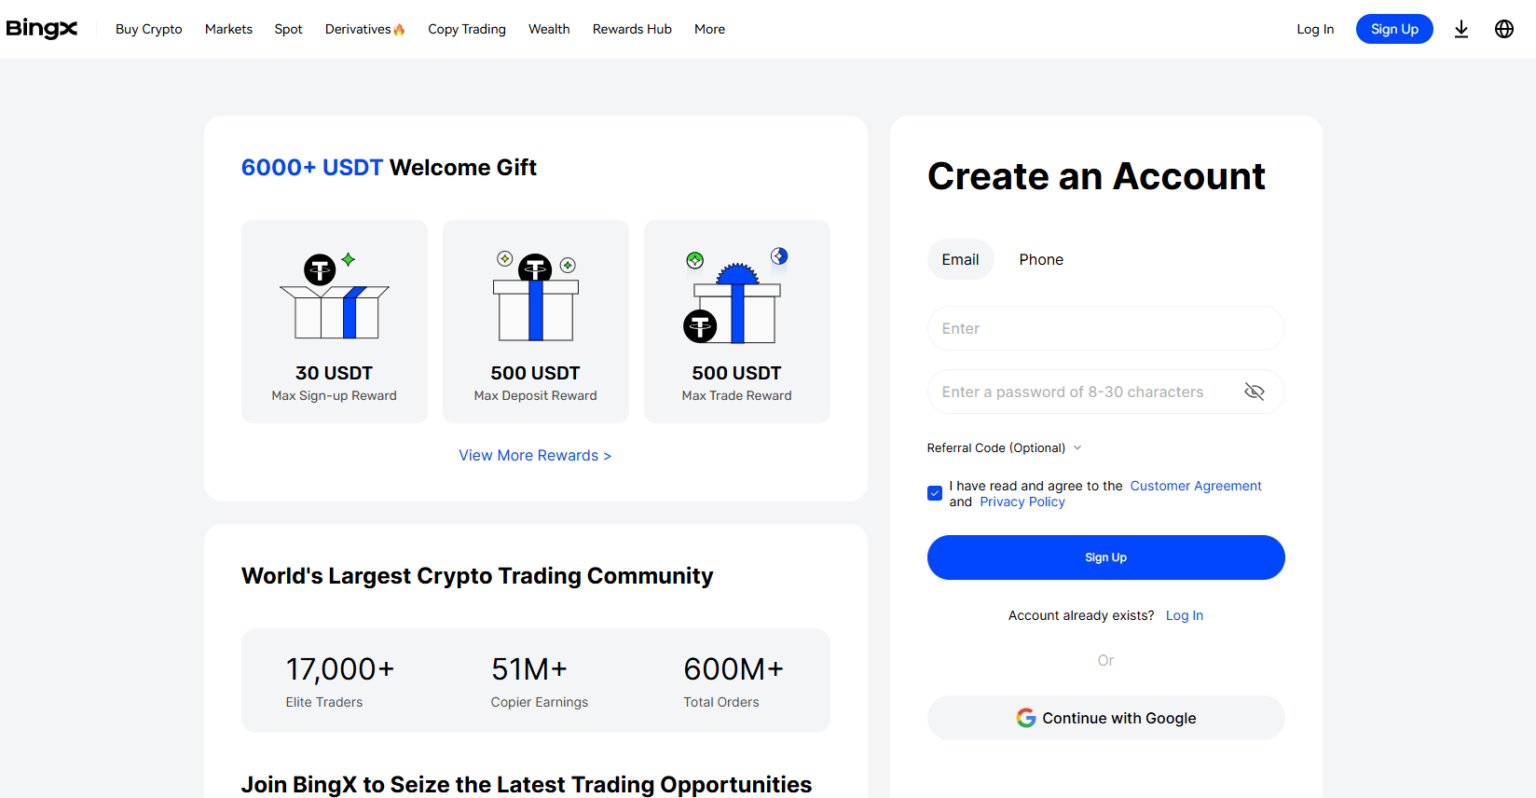The height and width of the screenshot is (798, 1536).
Task: Click the Derivatives flame icon
Action: click(x=399, y=29)
